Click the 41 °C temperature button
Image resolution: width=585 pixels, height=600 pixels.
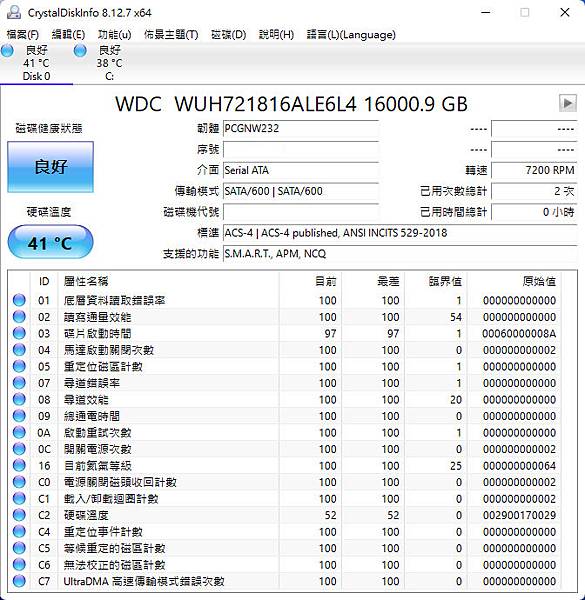pyautogui.click(x=51, y=242)
